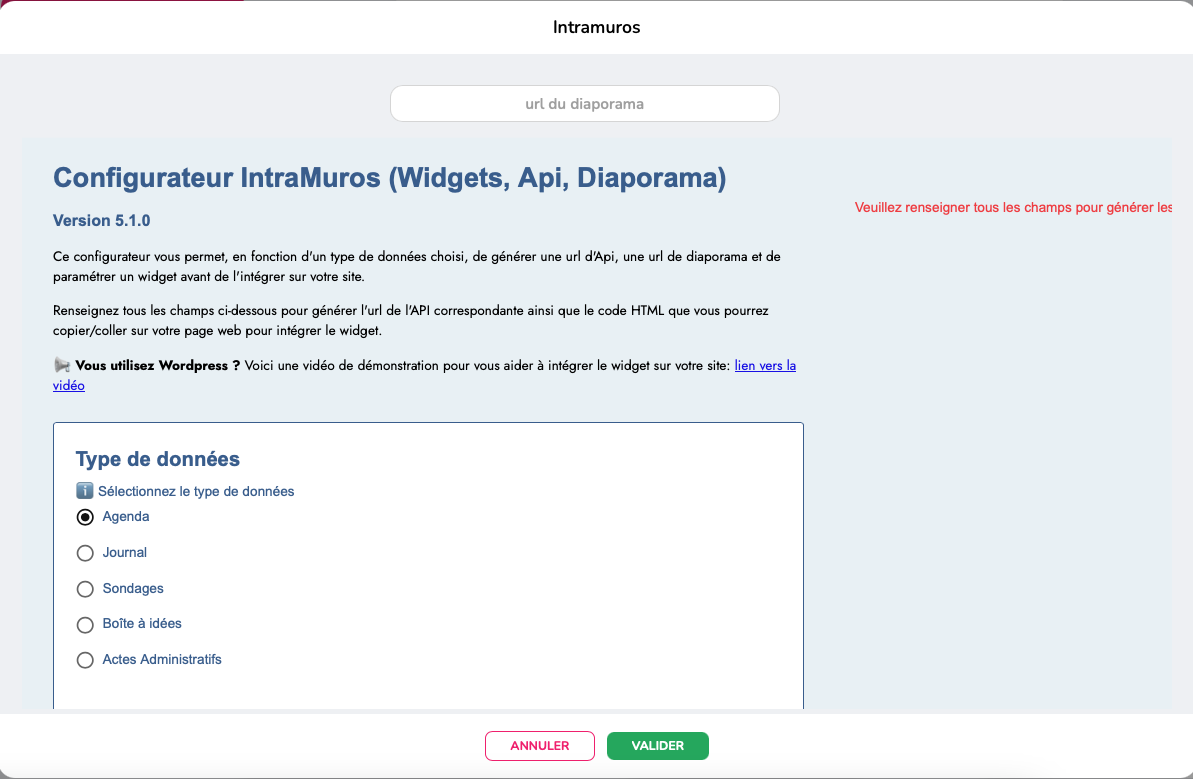Focus the 'url du diaporama' input field
Image resolution: width=1193 pixels, height=779 pixels.
point(584,103)
